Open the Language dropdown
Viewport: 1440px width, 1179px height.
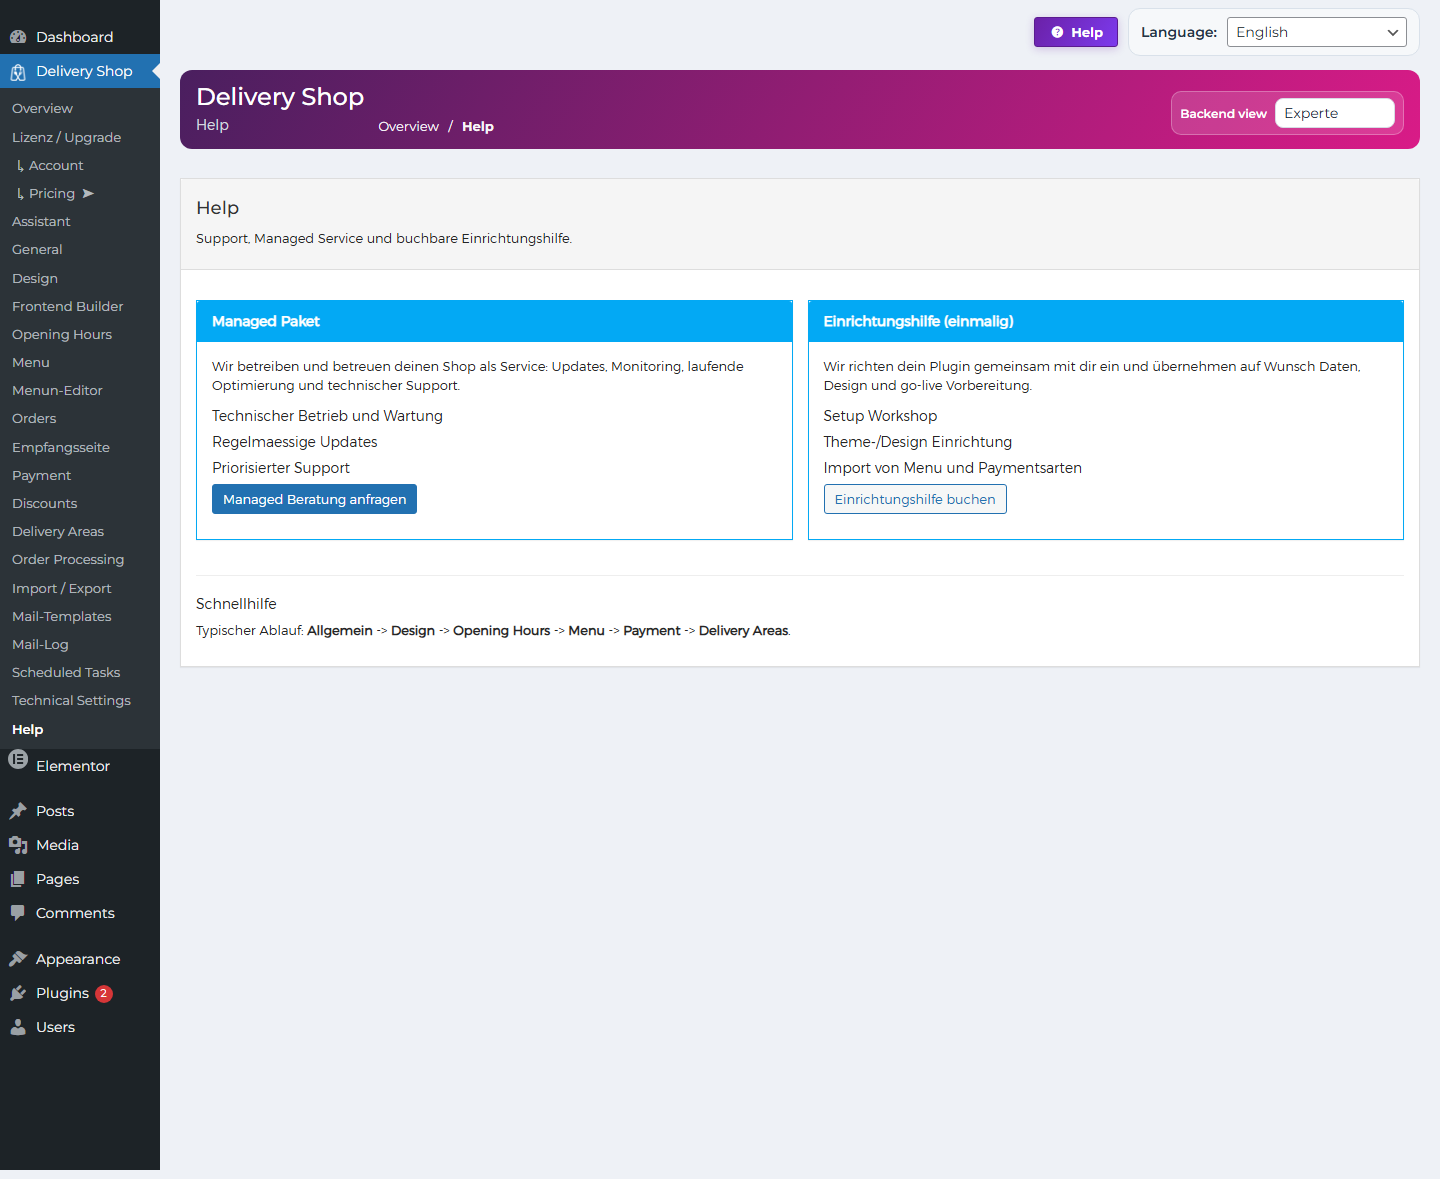point(1316,32)
